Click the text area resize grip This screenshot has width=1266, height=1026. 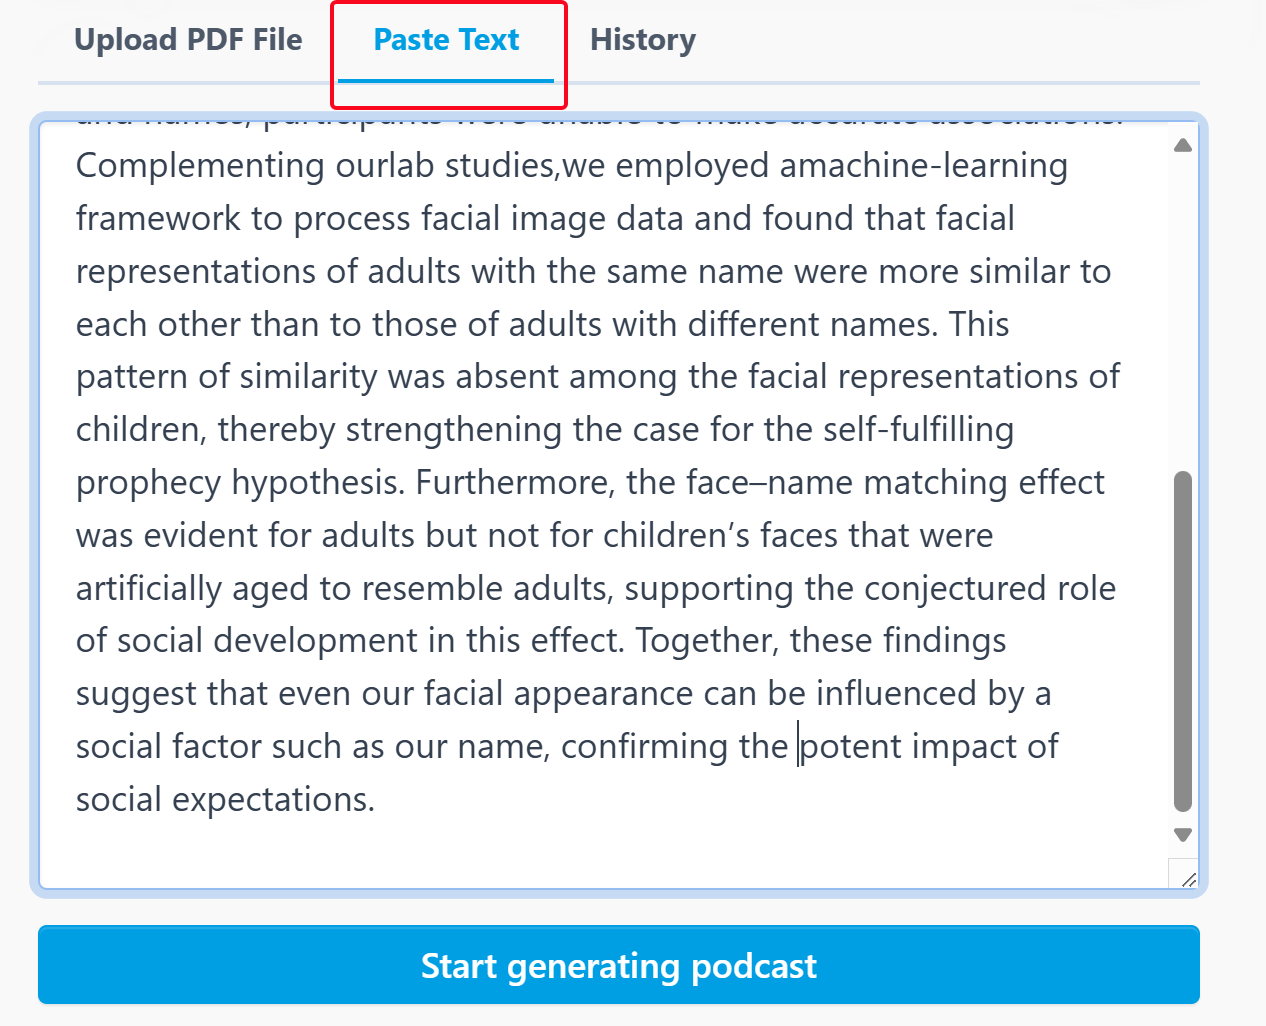(1187, 879)
